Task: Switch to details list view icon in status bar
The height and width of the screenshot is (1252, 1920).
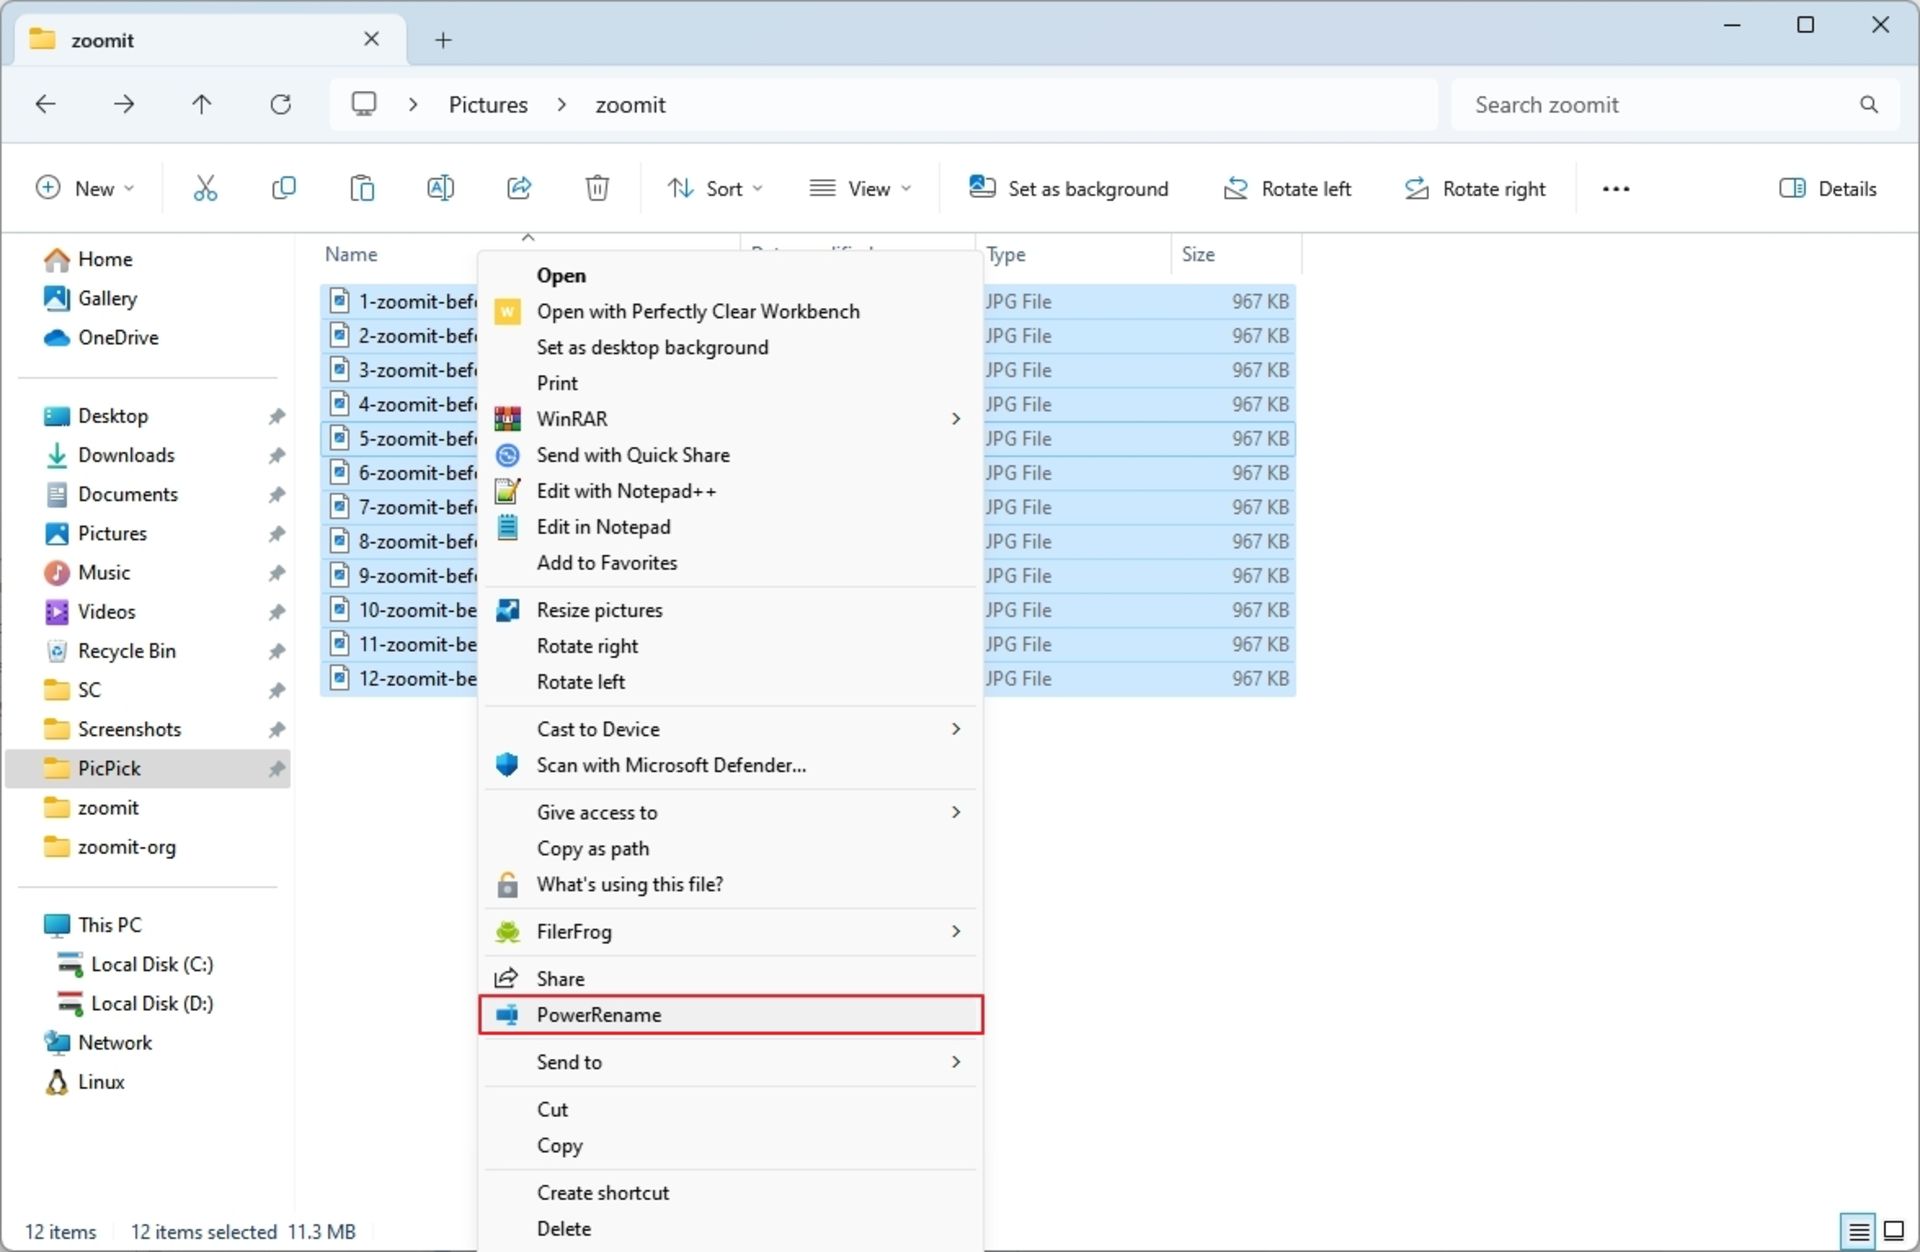Action: tap(1859, 1231)
